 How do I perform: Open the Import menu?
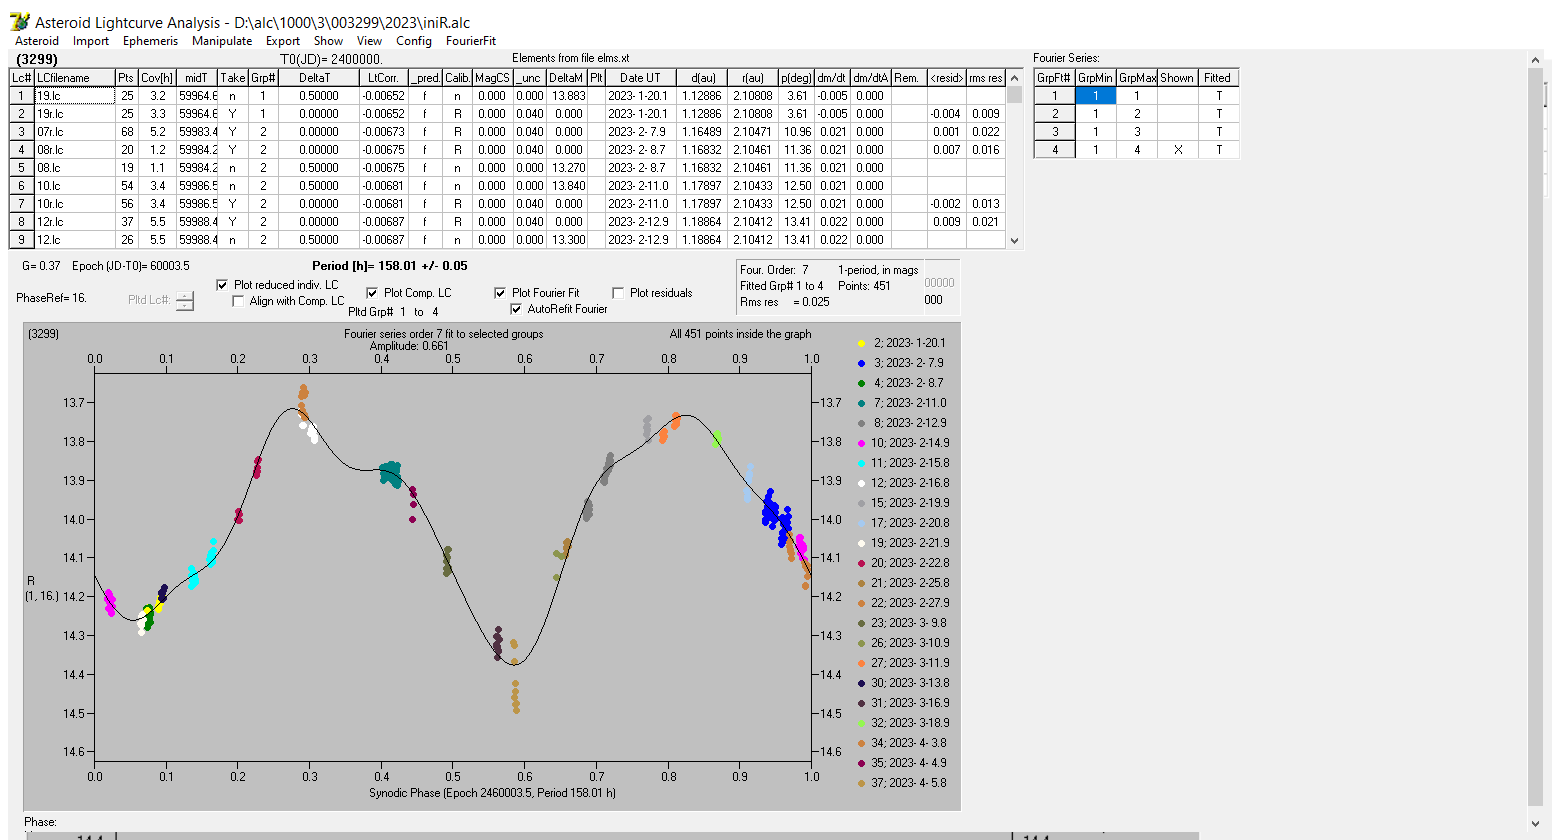click(91, 41)
